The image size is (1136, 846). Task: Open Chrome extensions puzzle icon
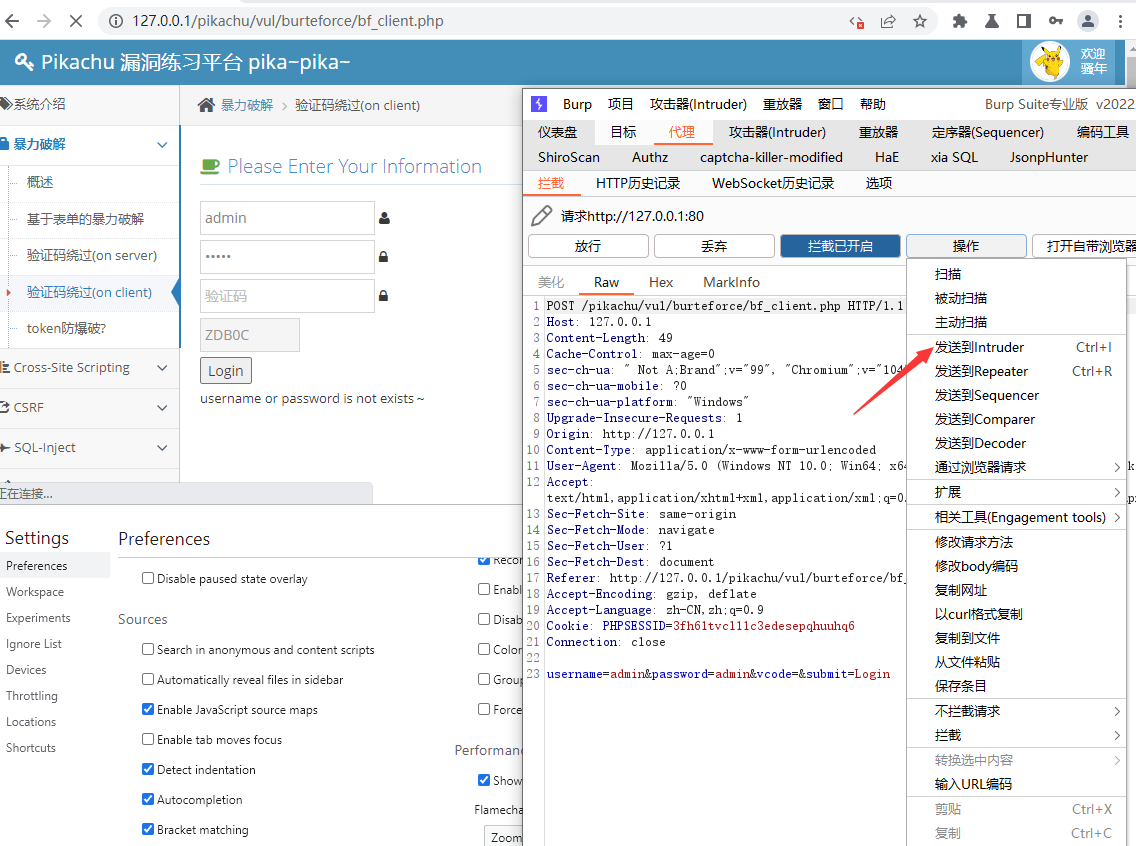tap(960, 22)
